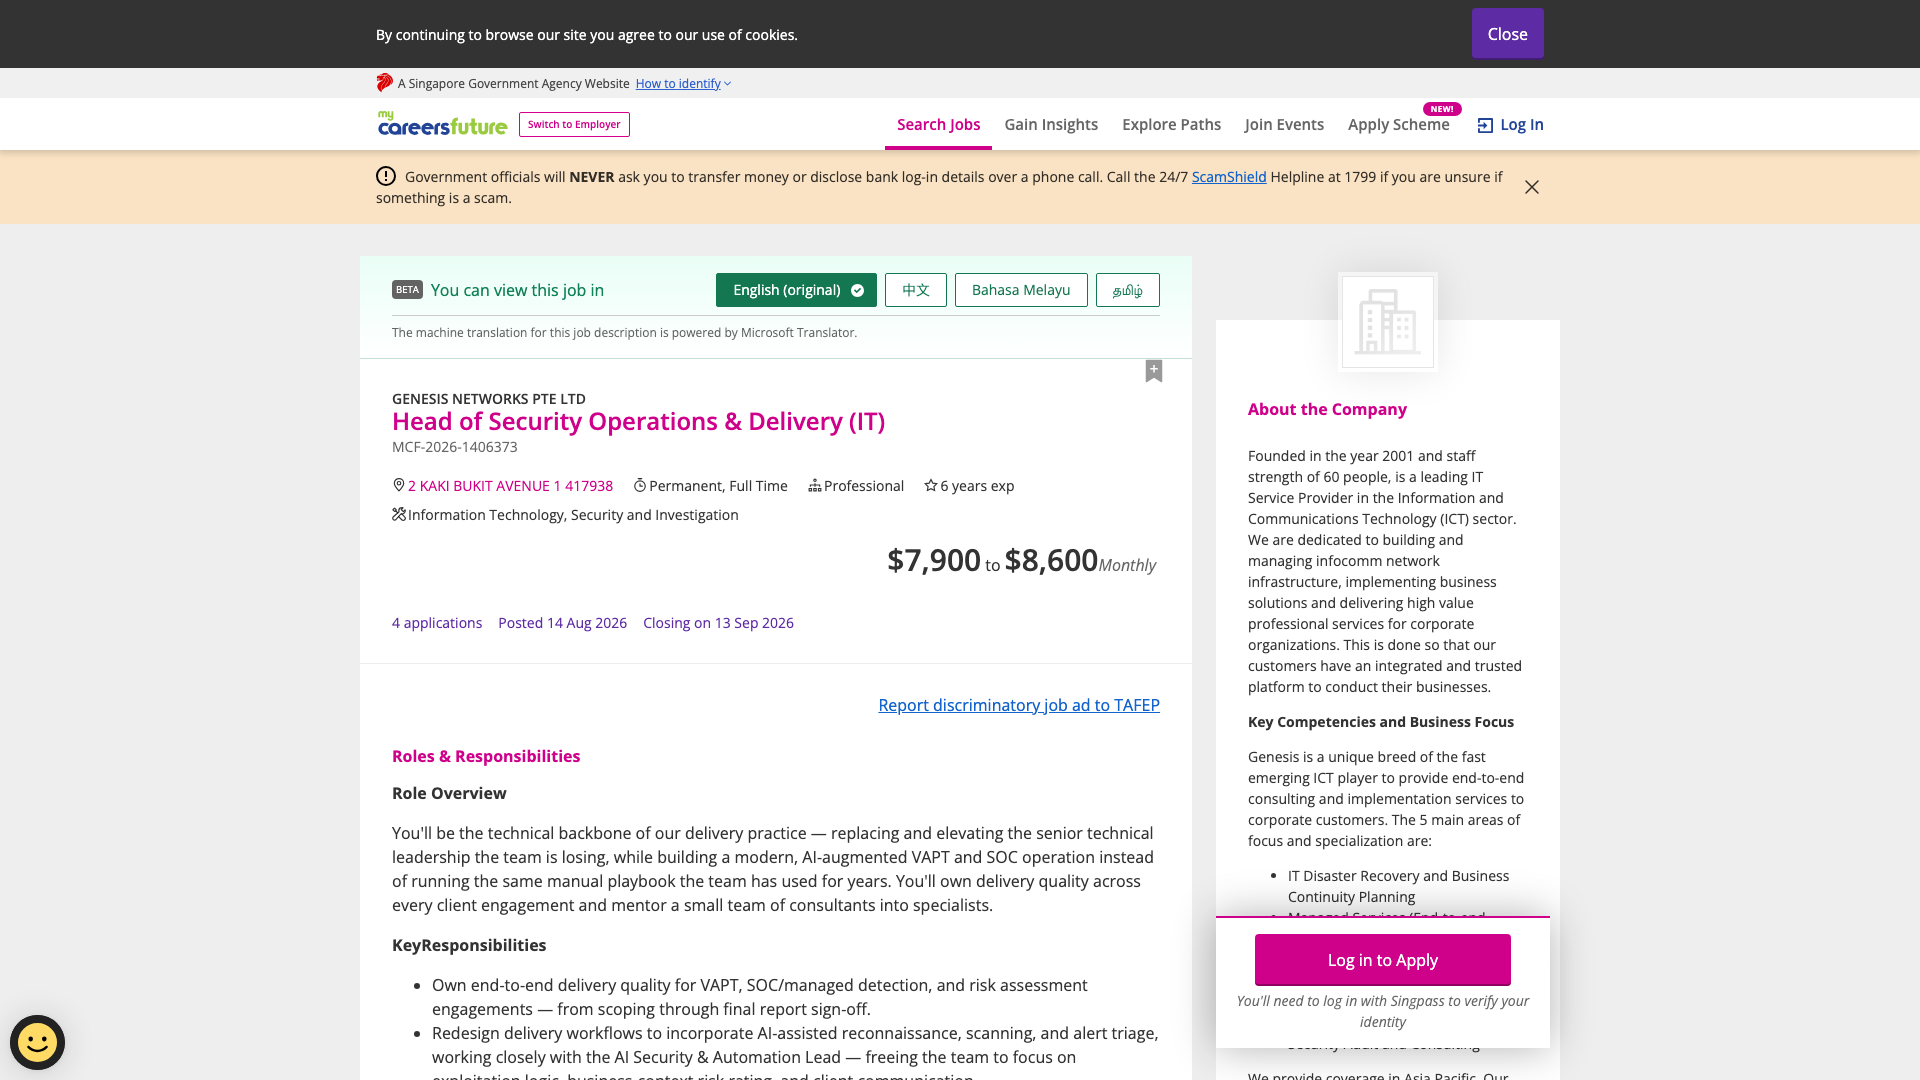Click the company building placeholder logo
The height and width of the screenshot is (1080, 1920).
pos(1388,322)
